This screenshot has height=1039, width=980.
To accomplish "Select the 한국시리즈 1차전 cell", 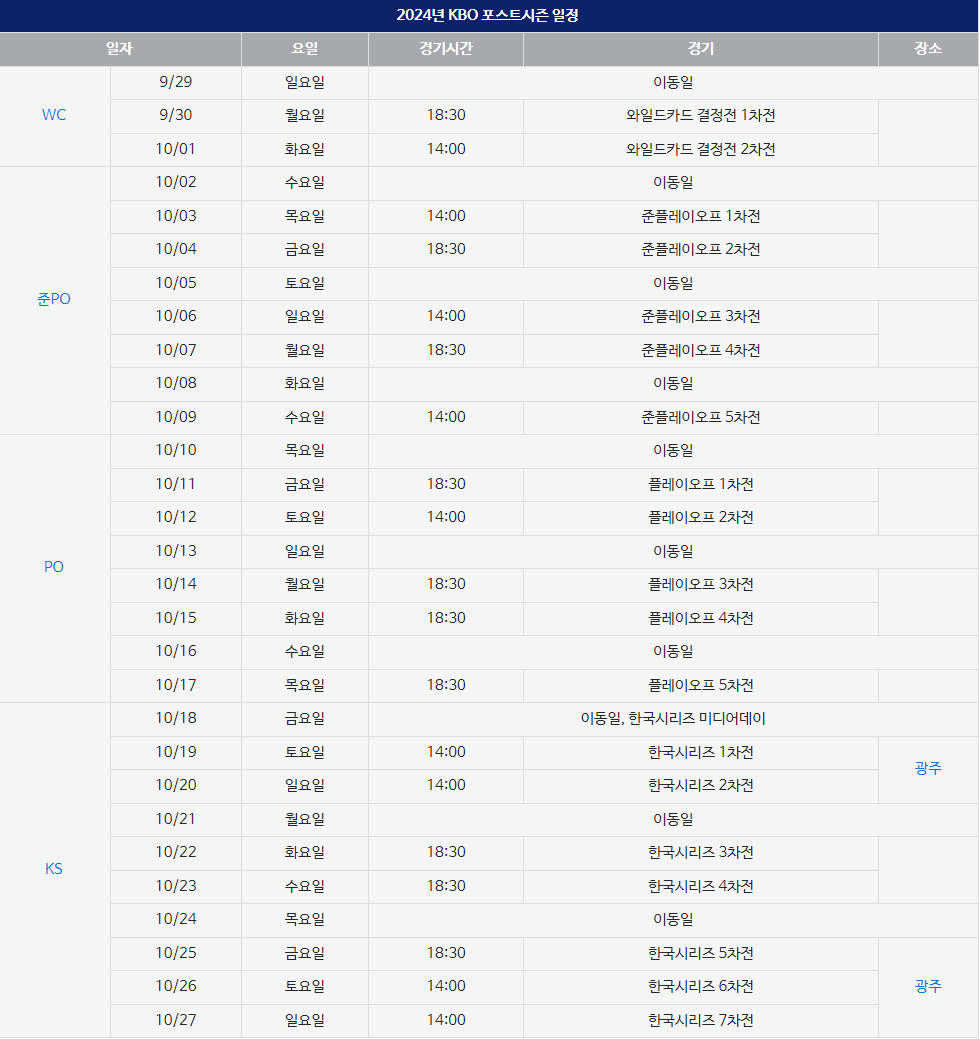I will (x=700, y=753).
